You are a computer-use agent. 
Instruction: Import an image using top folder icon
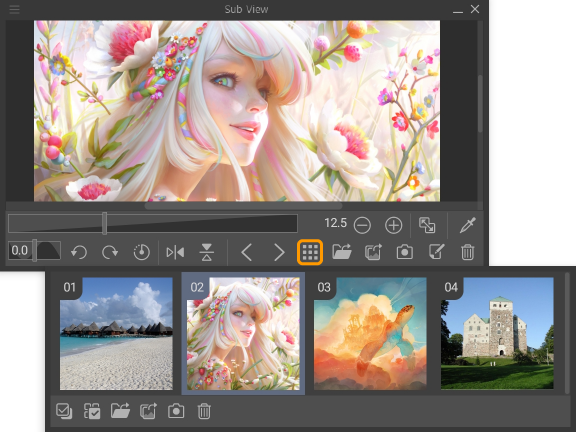coord(342,252)
